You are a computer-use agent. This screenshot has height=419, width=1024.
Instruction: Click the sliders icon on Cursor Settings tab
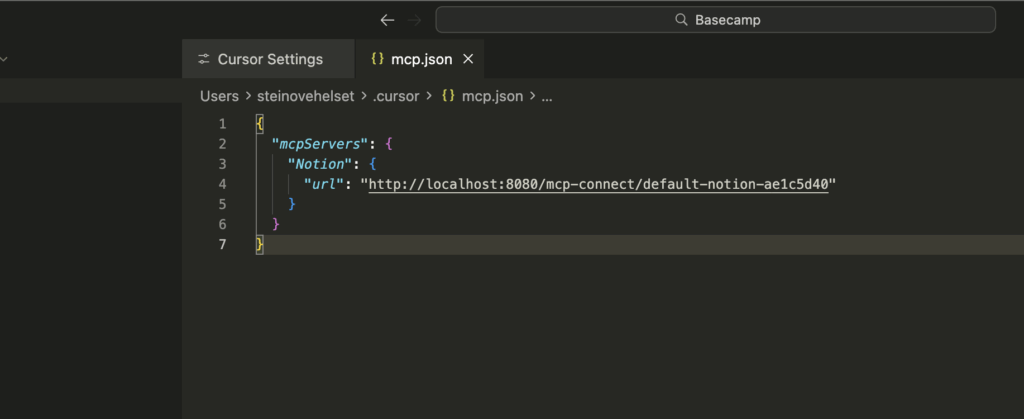204,59
